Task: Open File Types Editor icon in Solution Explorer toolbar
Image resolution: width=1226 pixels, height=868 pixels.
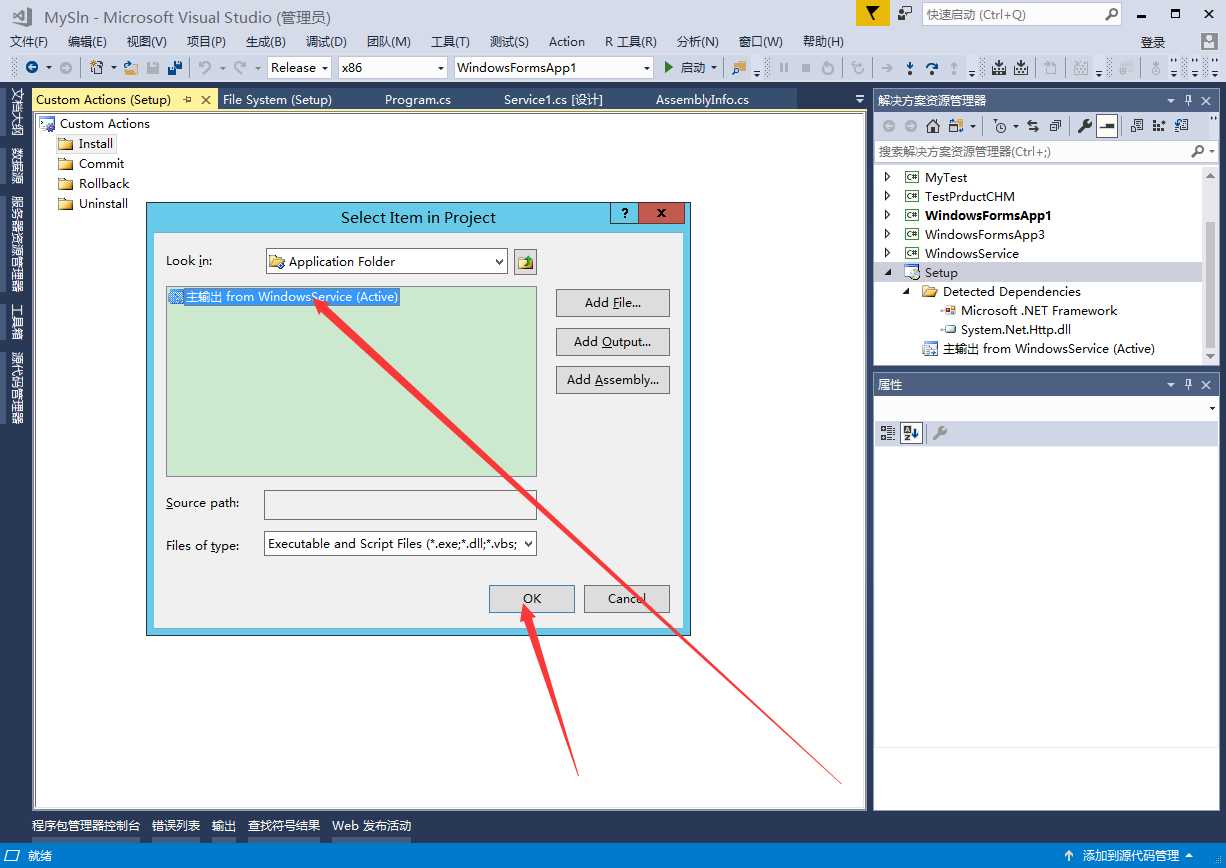Action: click(1182, 126)
